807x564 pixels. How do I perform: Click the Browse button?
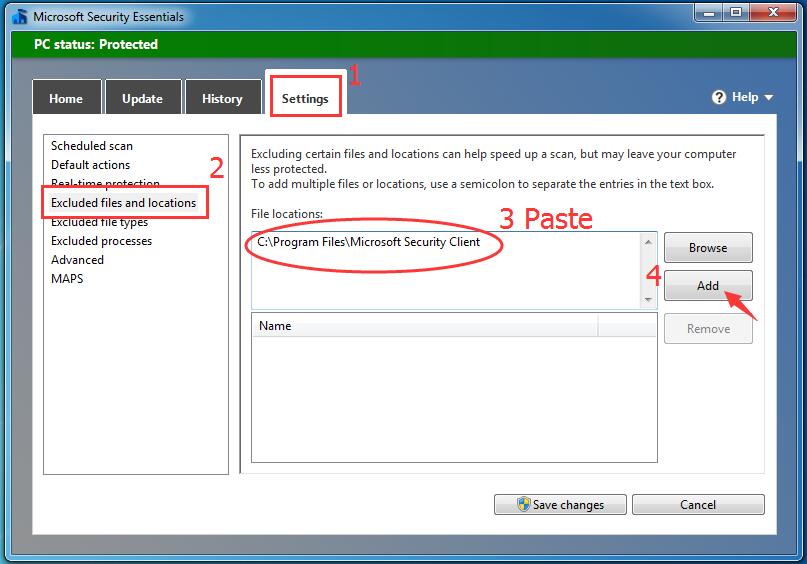708,248
